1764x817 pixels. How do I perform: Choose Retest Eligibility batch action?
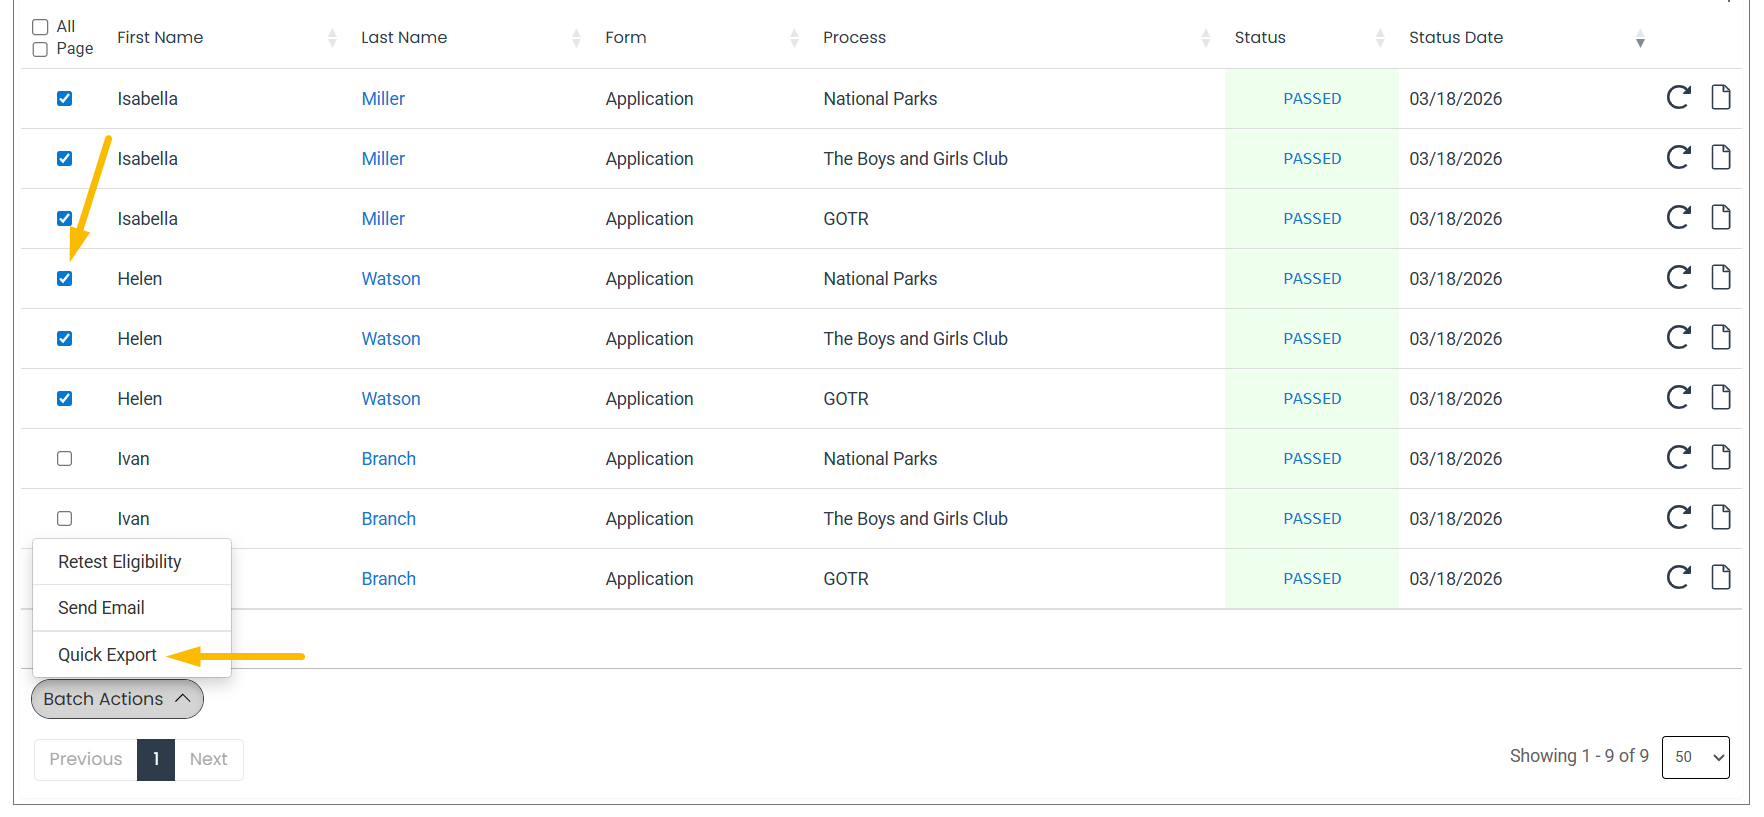132,562
